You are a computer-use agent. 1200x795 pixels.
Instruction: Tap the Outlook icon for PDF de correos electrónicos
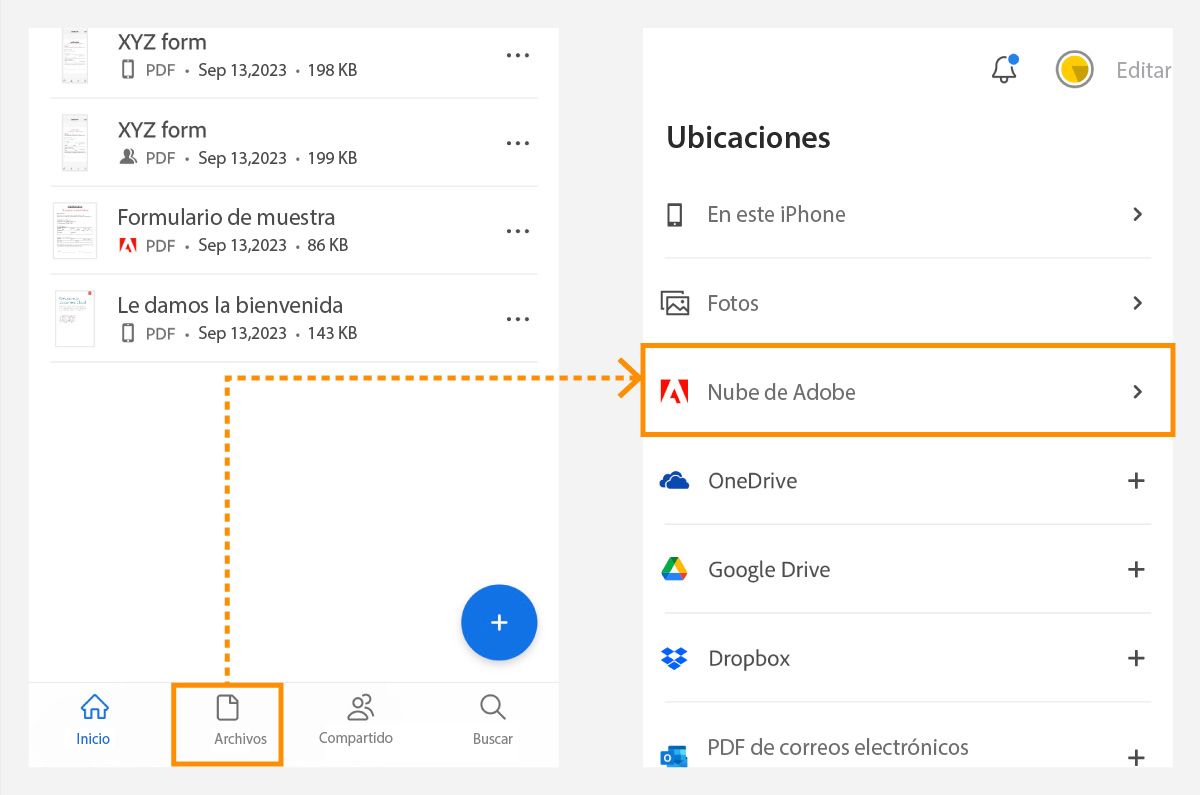point(675,748)
